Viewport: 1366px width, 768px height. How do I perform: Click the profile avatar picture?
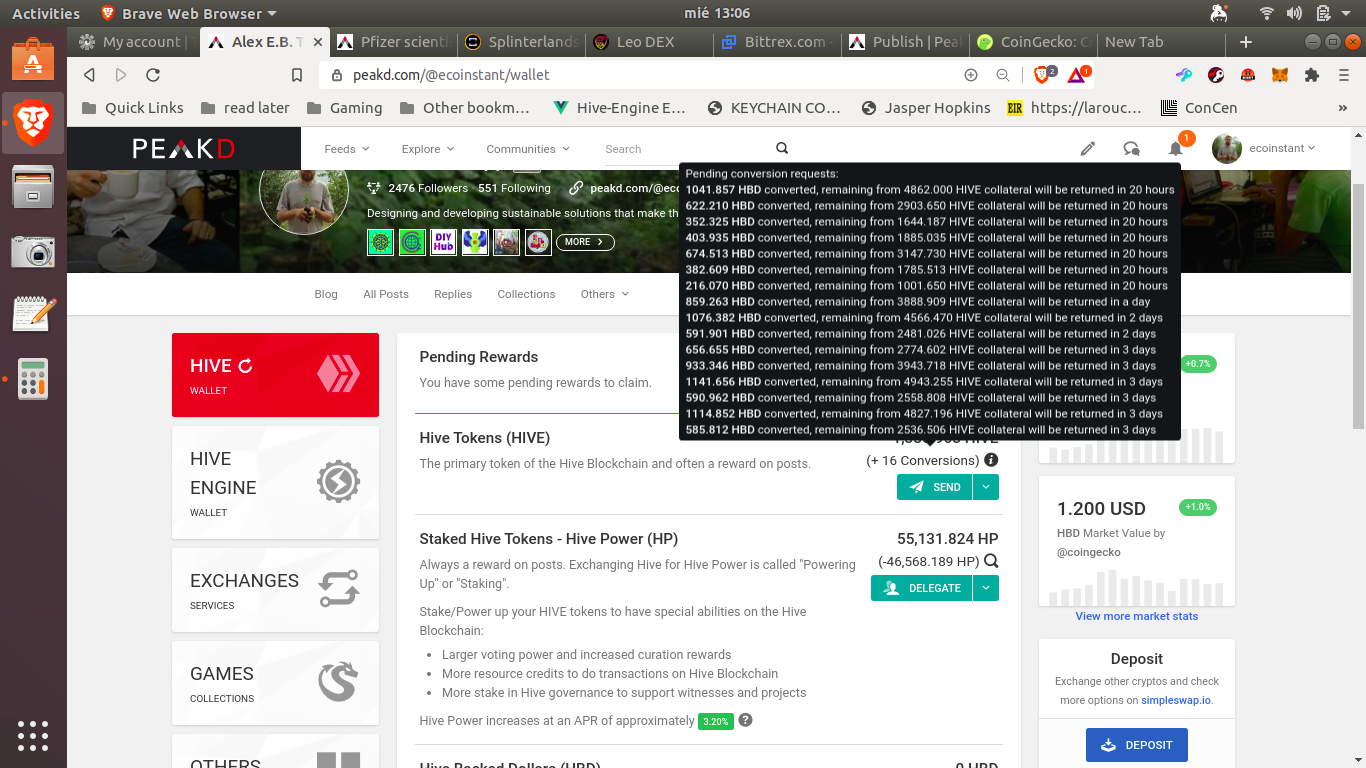point(304,188)
